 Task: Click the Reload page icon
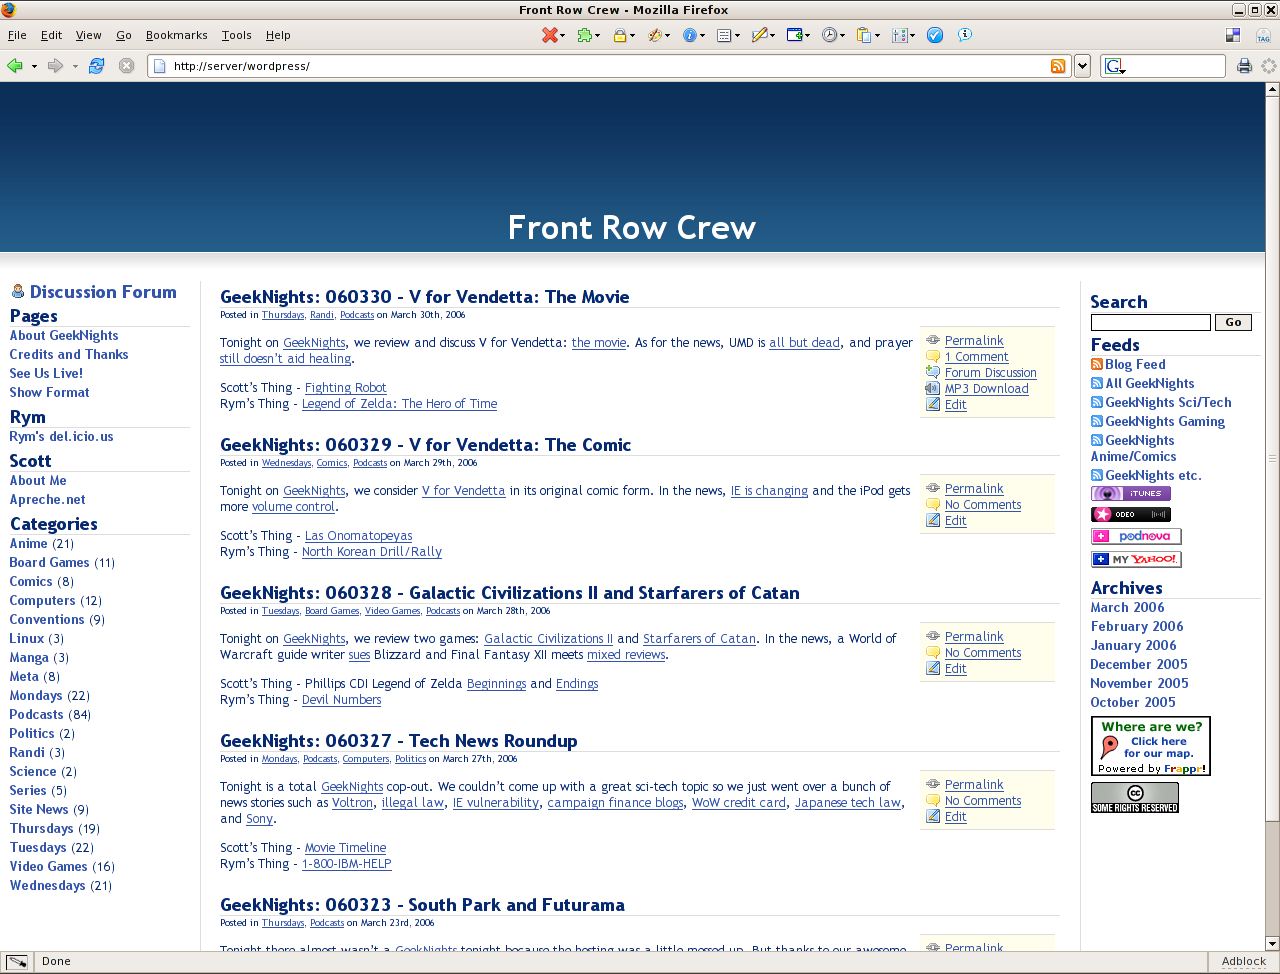pyautogui.click(x=96, y=66)
